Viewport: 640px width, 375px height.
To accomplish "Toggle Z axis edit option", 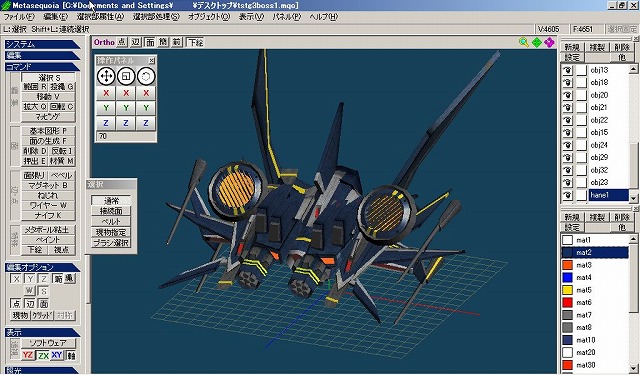I will click(44, 279).
